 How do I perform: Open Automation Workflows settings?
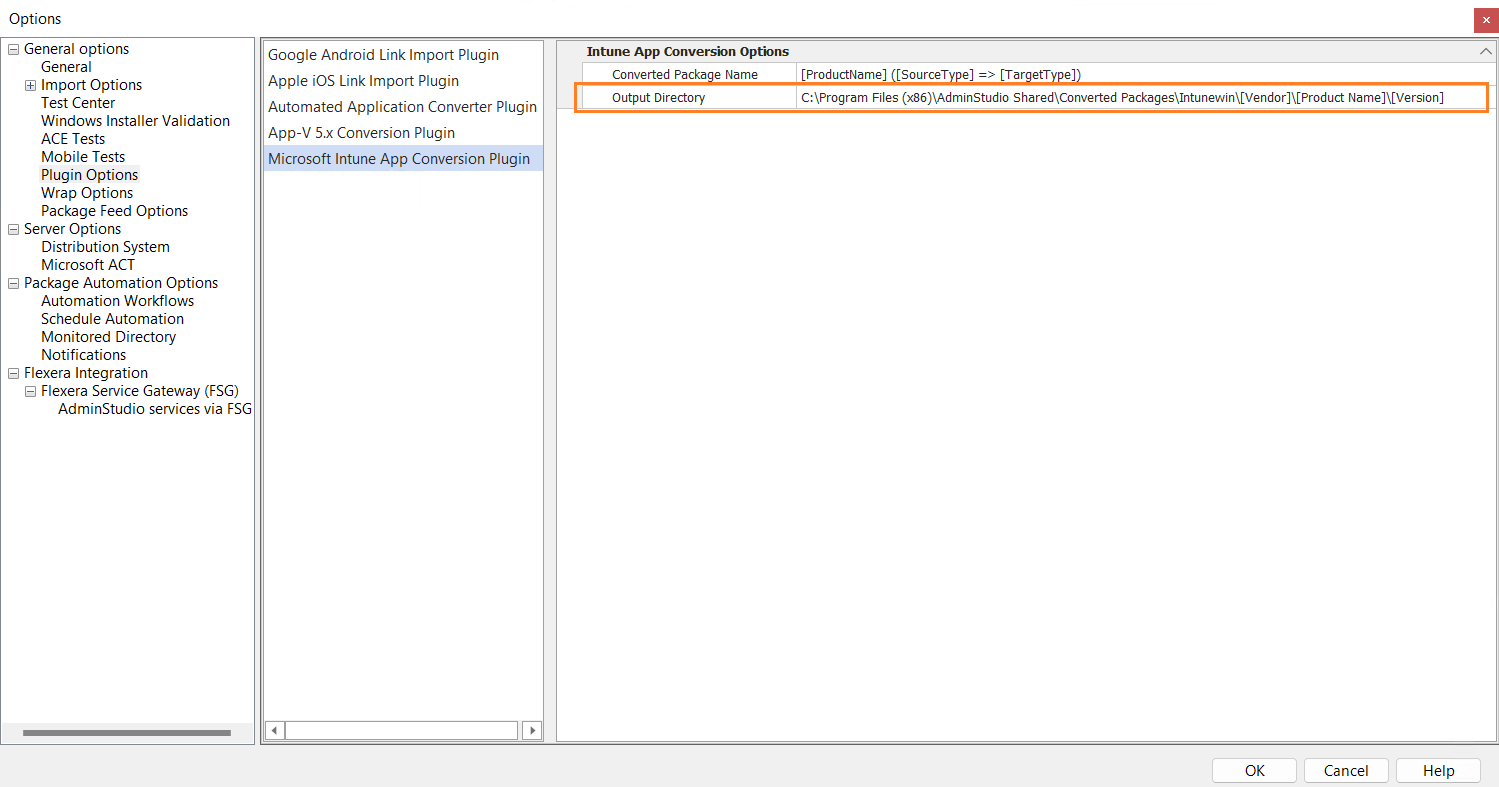coord(117,301)
